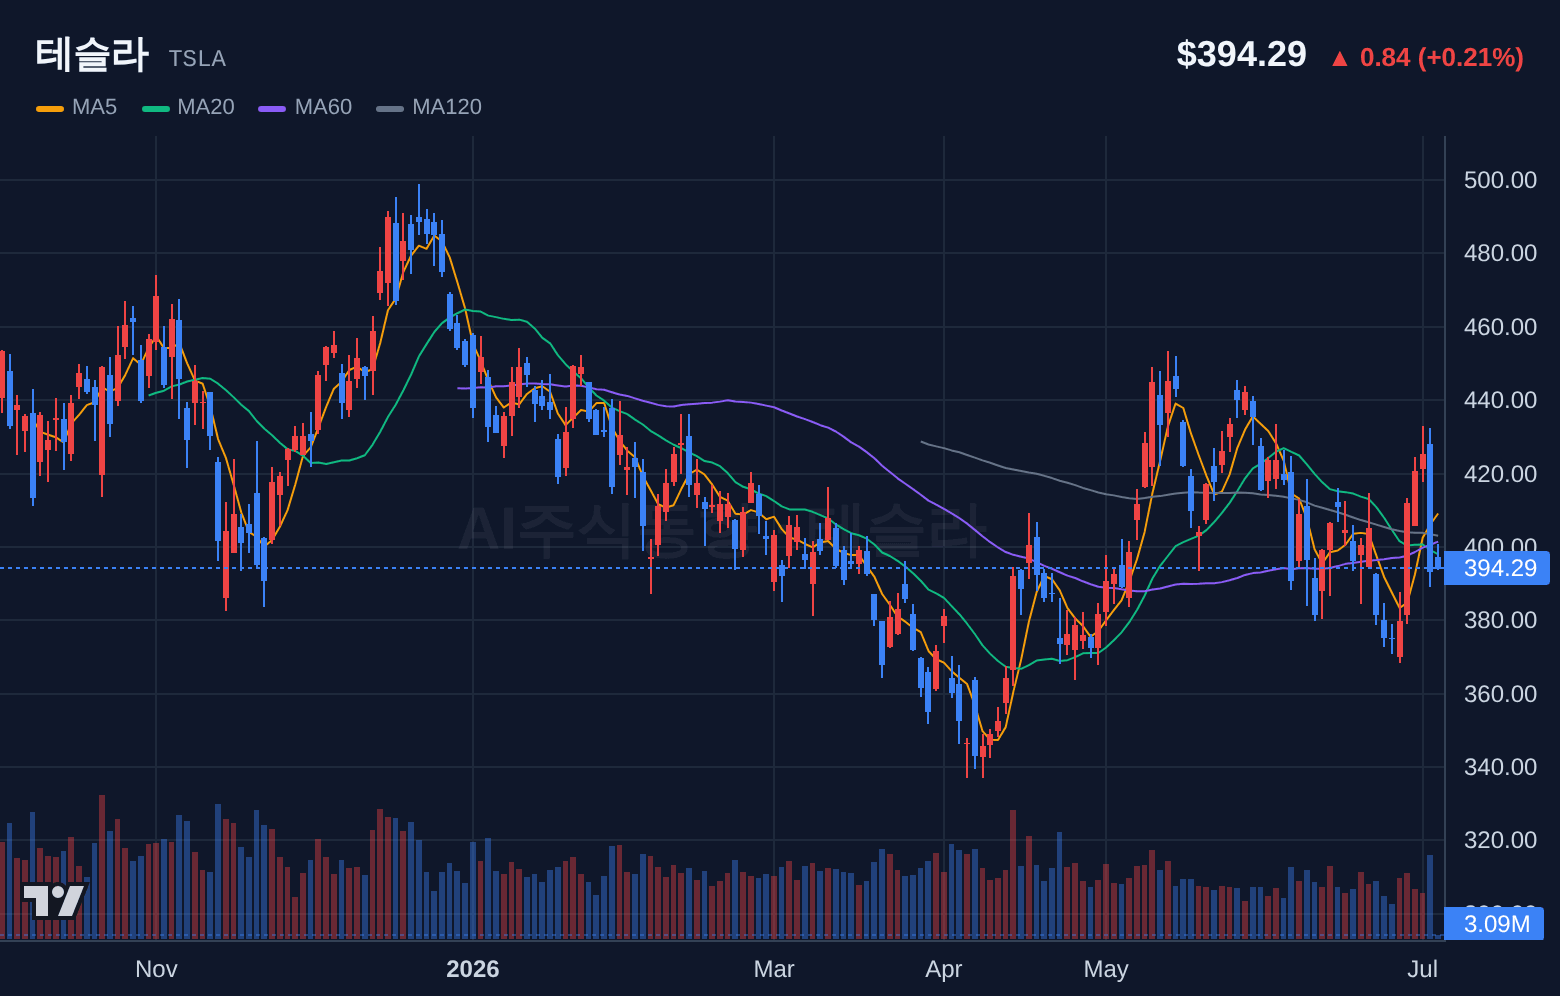Click the 360.00 price axis label
The height and width of the screenshot is (996, 1560).
[1500, 694]
